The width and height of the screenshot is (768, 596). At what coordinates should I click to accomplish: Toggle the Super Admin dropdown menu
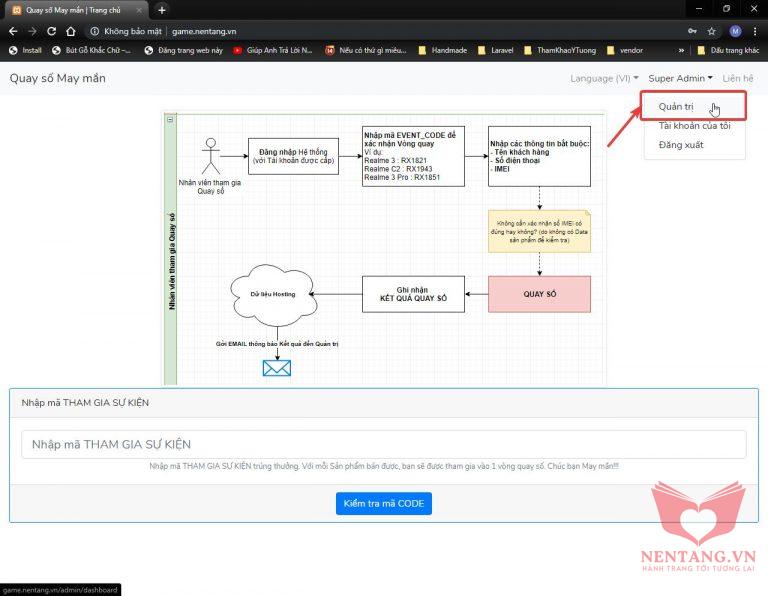tap(680, 78)
